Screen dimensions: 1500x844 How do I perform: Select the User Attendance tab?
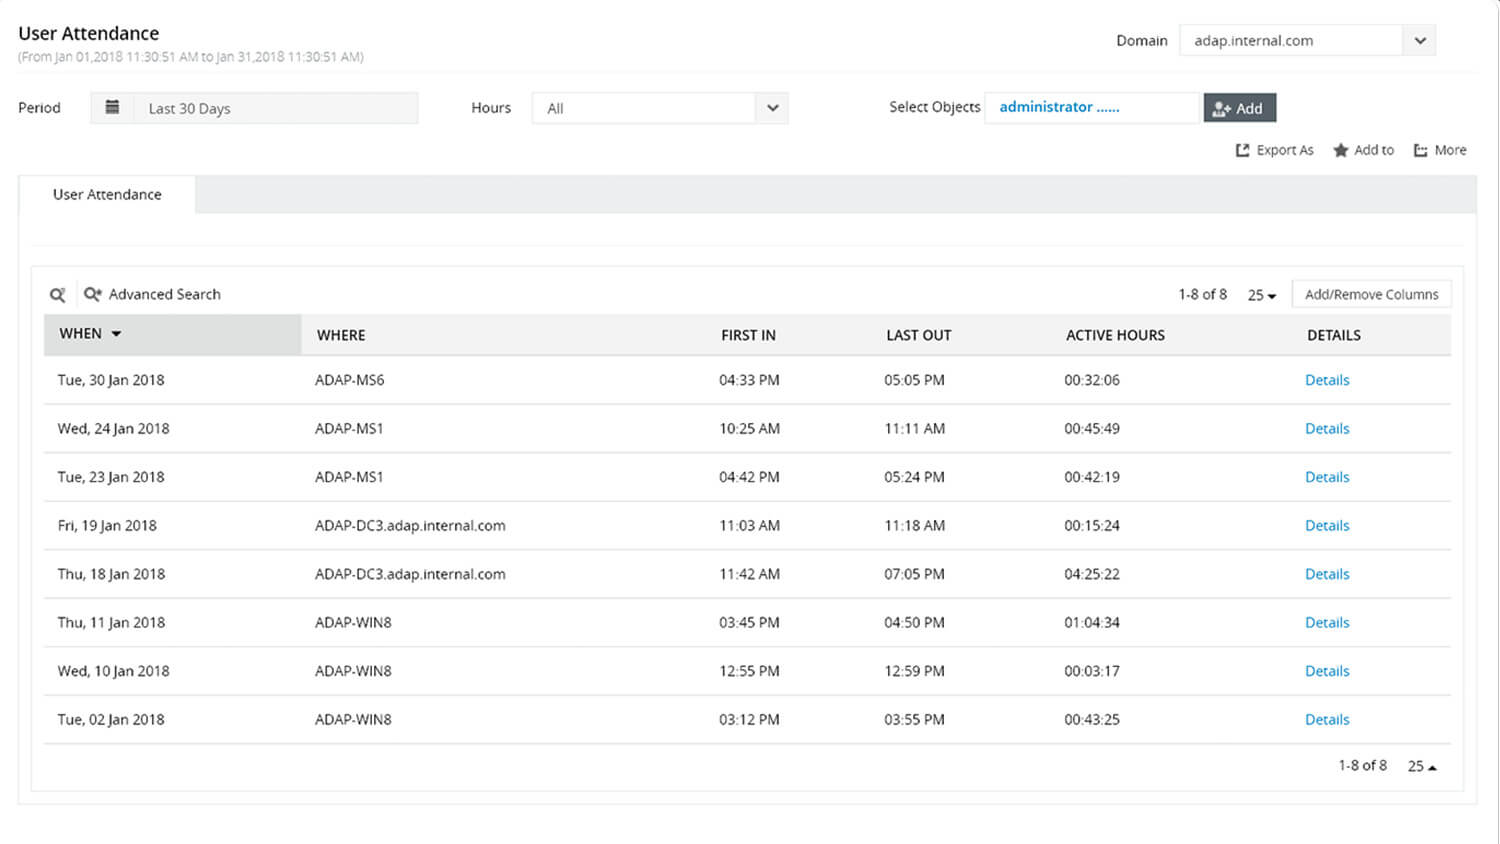point(107,195)
